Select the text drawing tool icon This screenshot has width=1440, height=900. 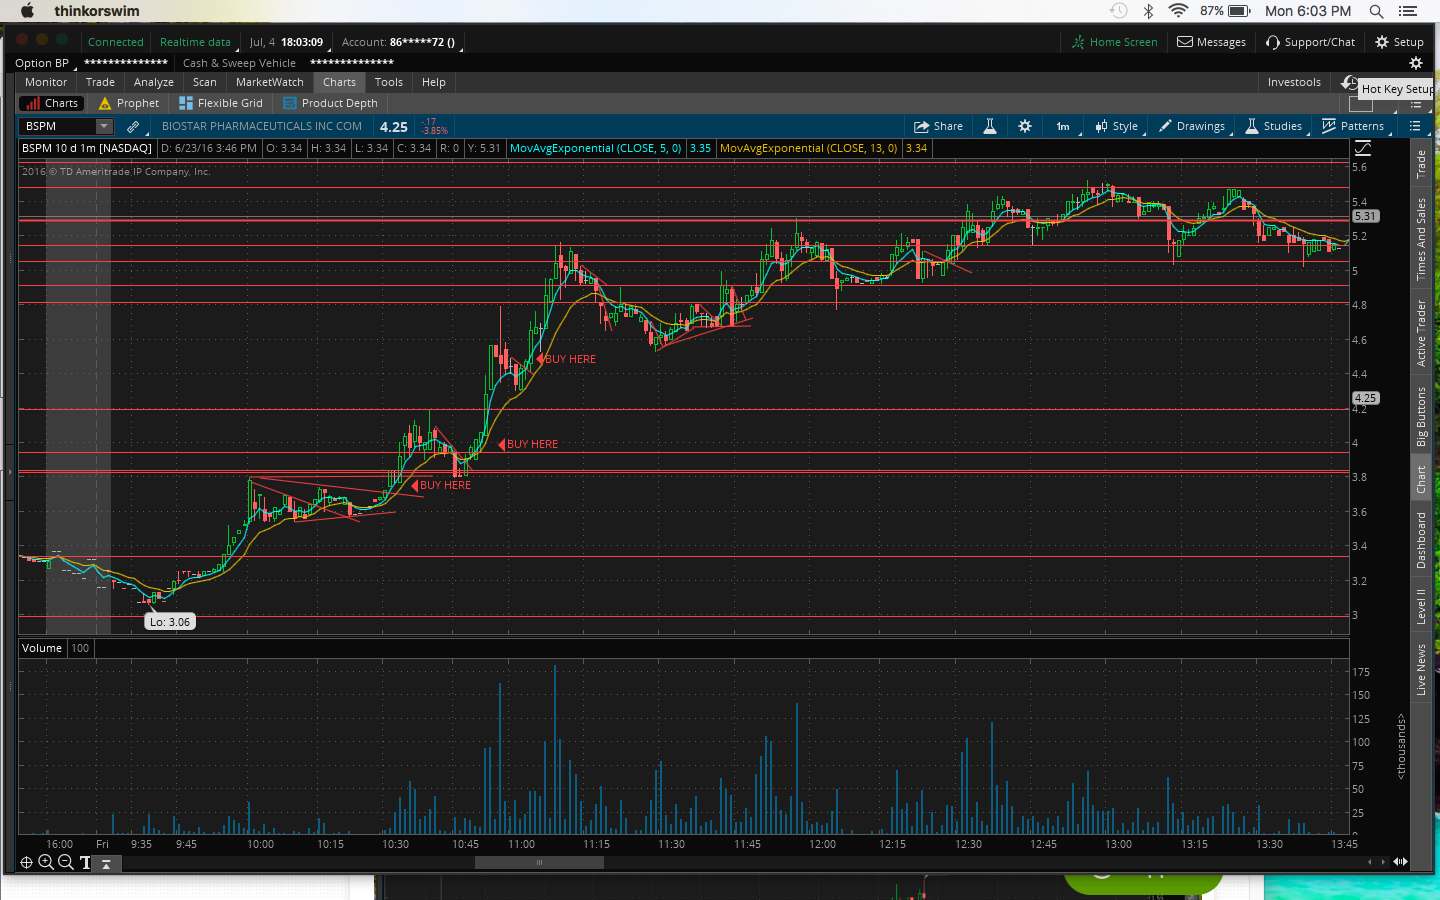click(86, 862)
